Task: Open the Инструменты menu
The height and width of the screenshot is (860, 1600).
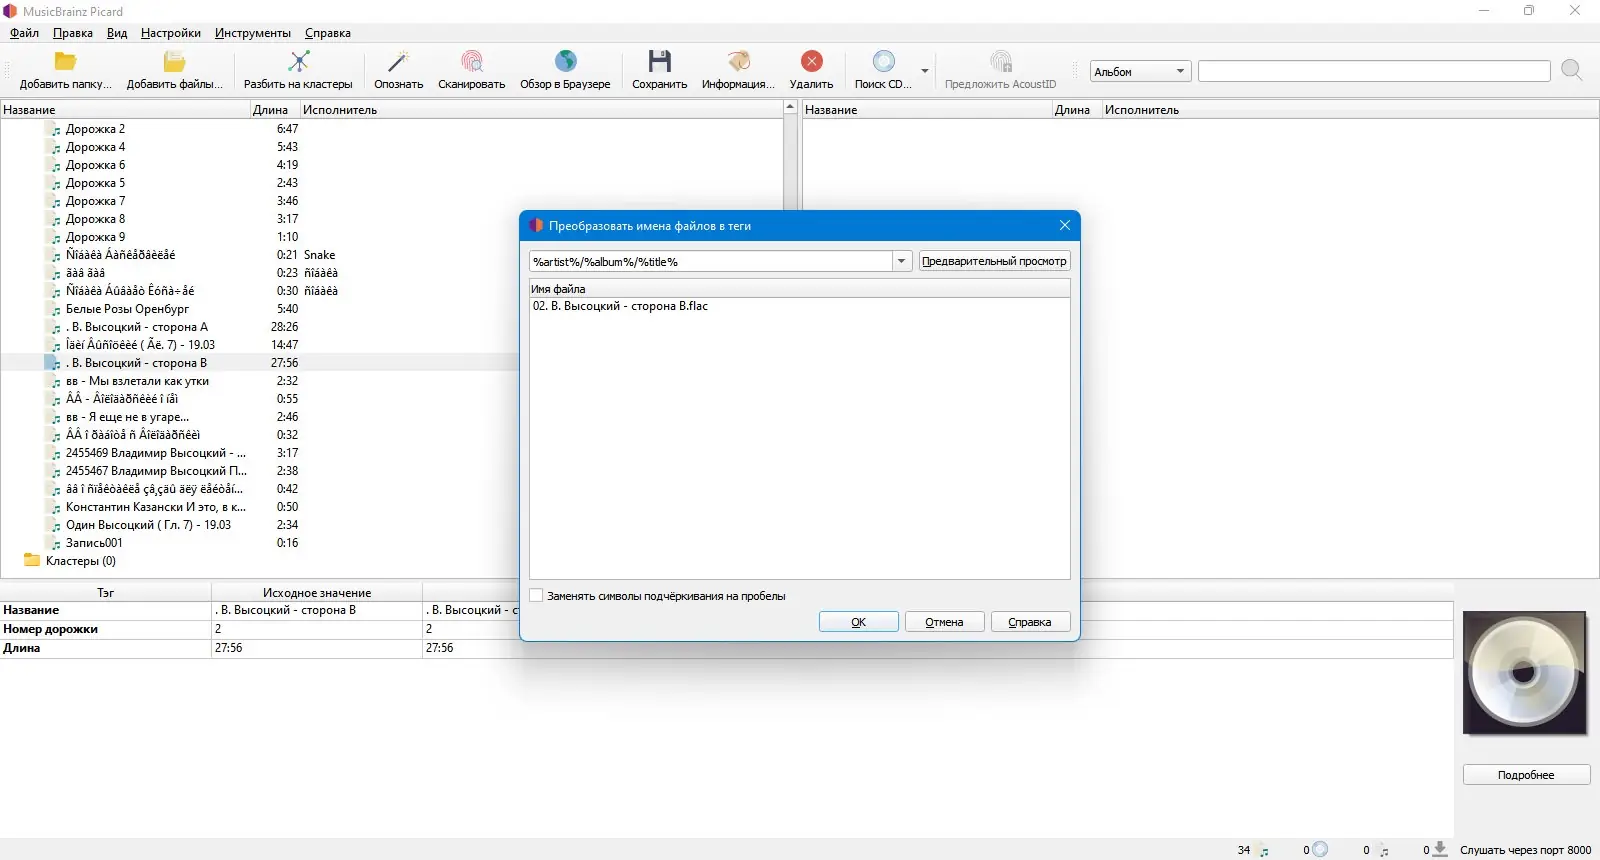Action: pos(253,33)
